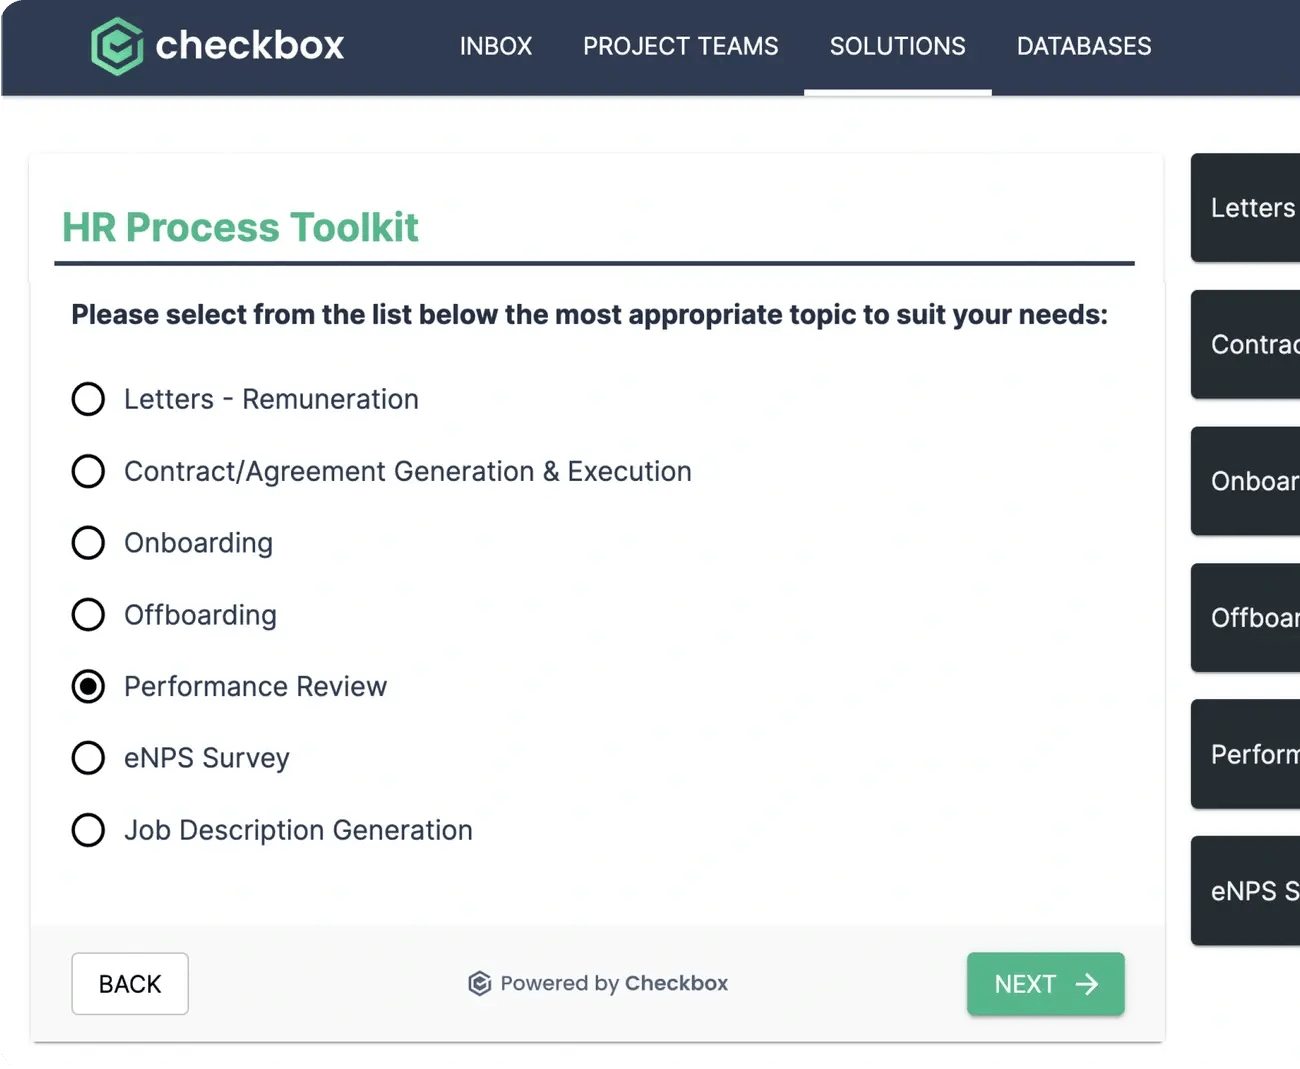Viewport: 1300px width, 1069px height.
Task: Pick the Offboarding radio button
Action: coord(88,615)
